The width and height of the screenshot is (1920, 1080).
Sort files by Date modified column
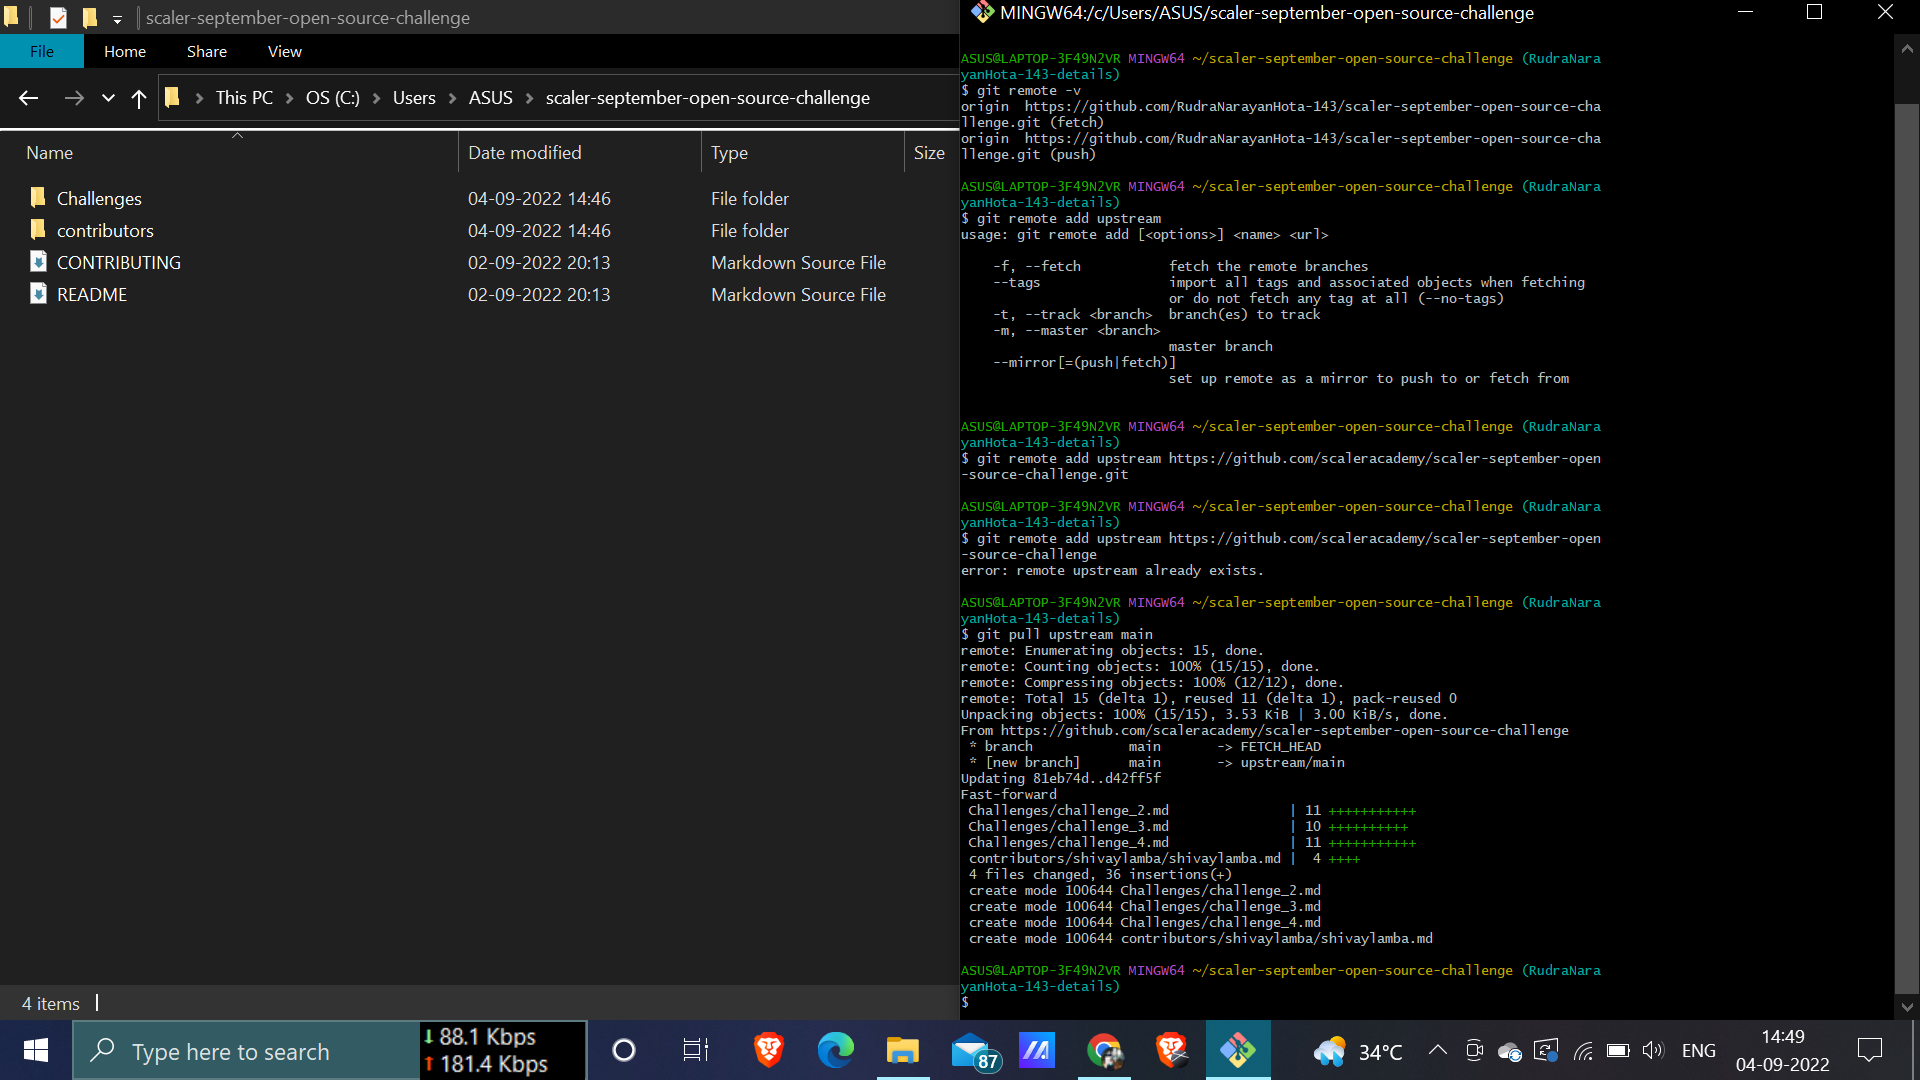click(524, 153)
